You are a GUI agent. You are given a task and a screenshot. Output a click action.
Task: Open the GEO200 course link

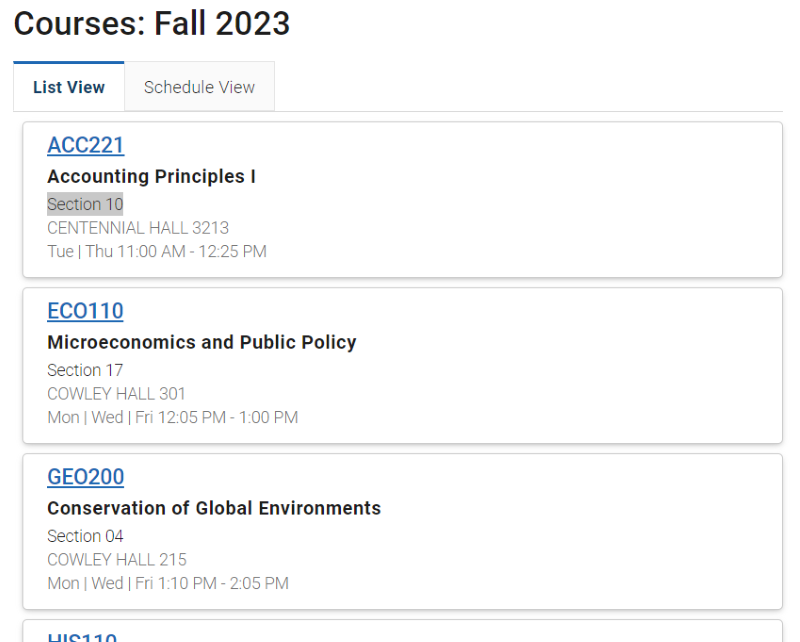pyautogui.click(x=86, y=477)
